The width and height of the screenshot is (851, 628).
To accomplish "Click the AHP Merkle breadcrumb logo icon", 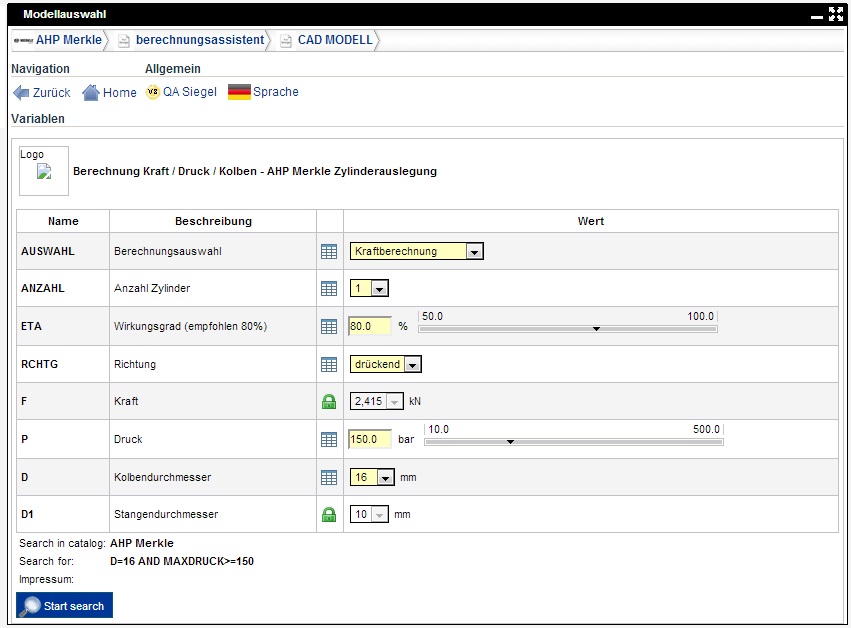I will (x=23, y=40).
